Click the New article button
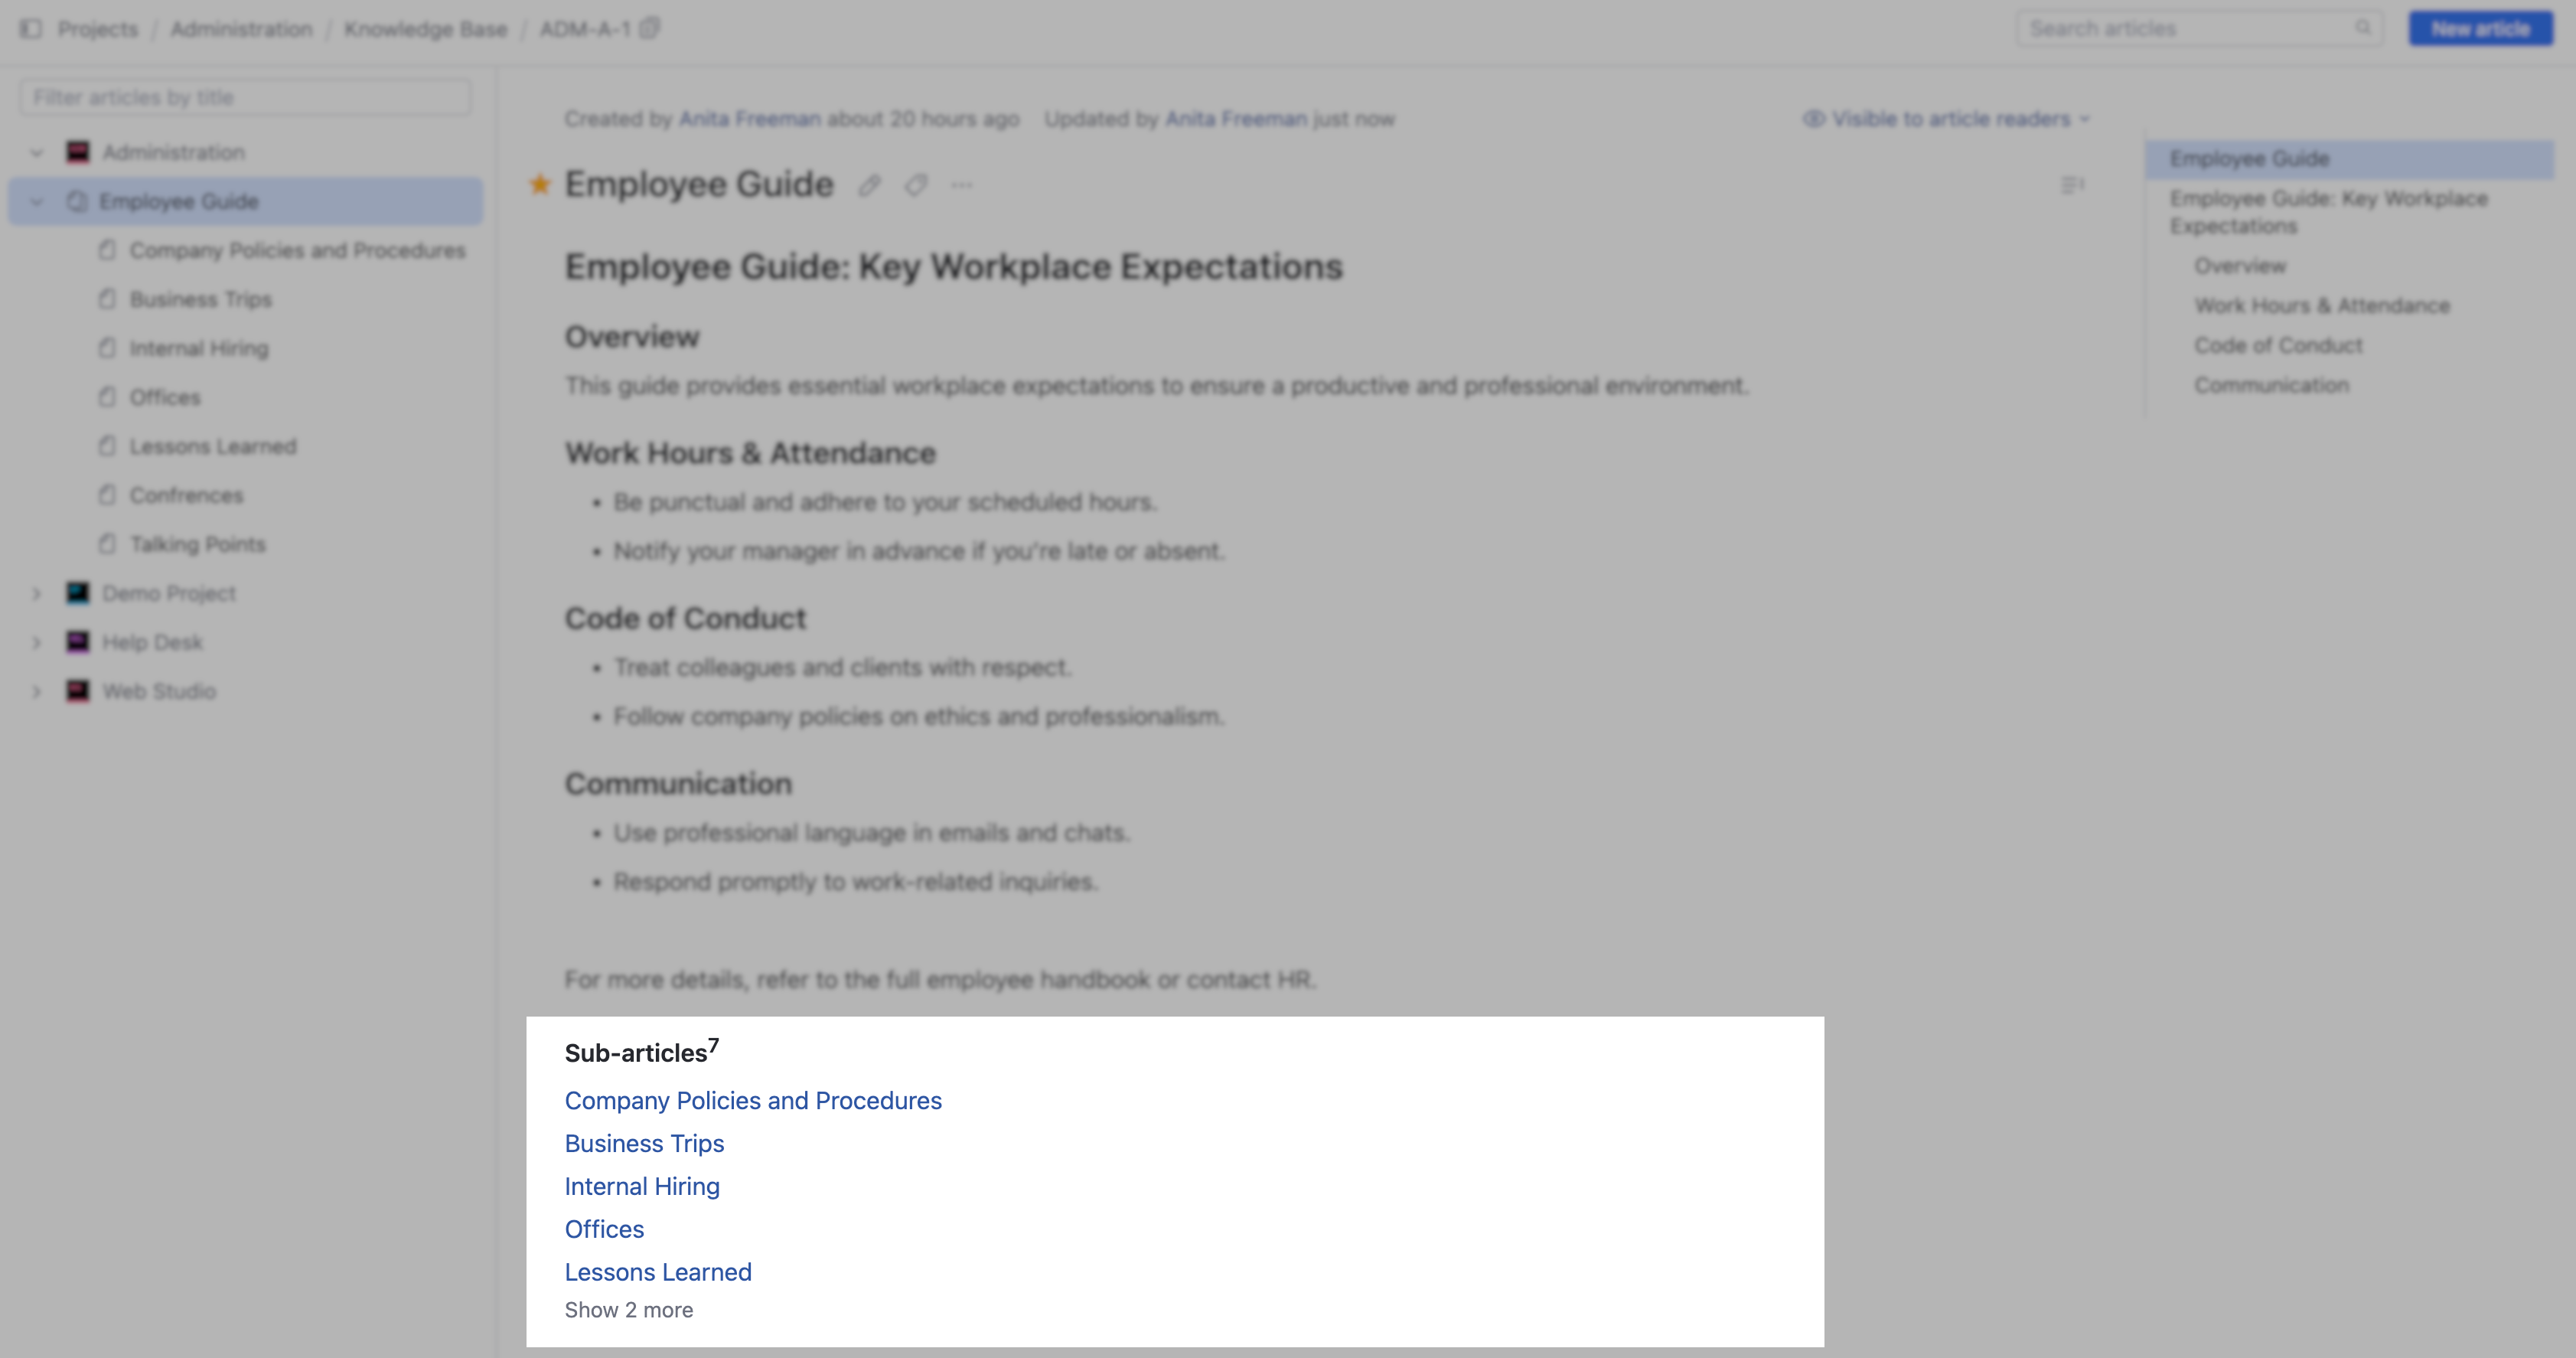The width and height of the screenshot is (2576, 1358). coord(2481,28)
